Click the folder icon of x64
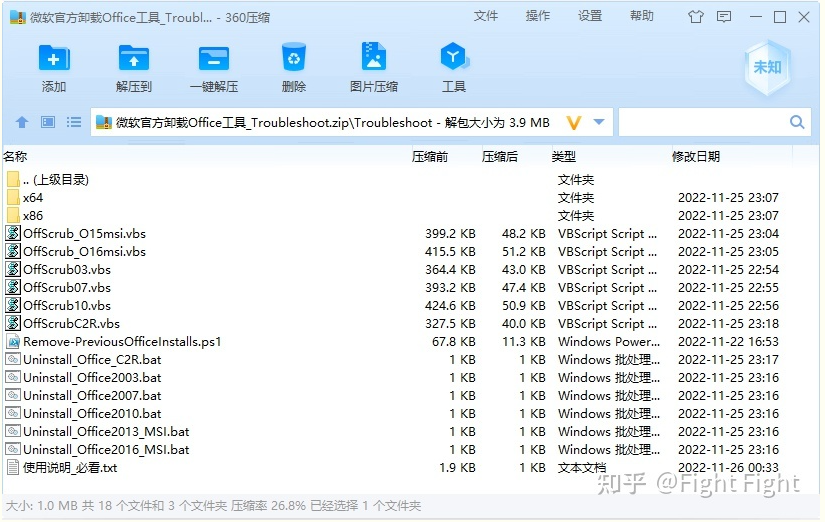This screenshot has width=825, height=522. [x=14, y=197]
